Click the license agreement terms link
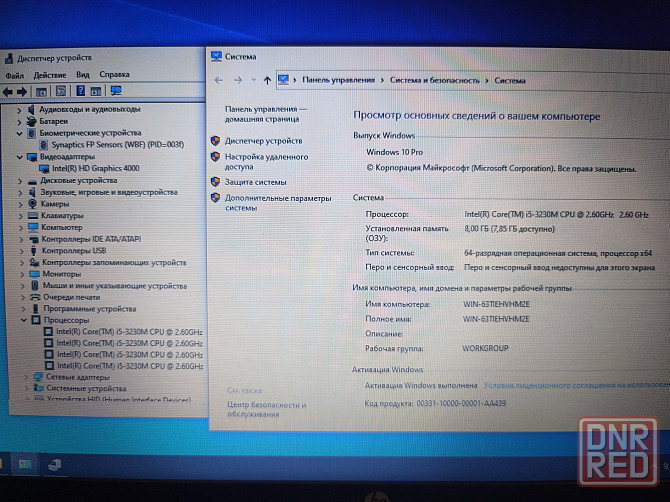 (x=576, y=385)
